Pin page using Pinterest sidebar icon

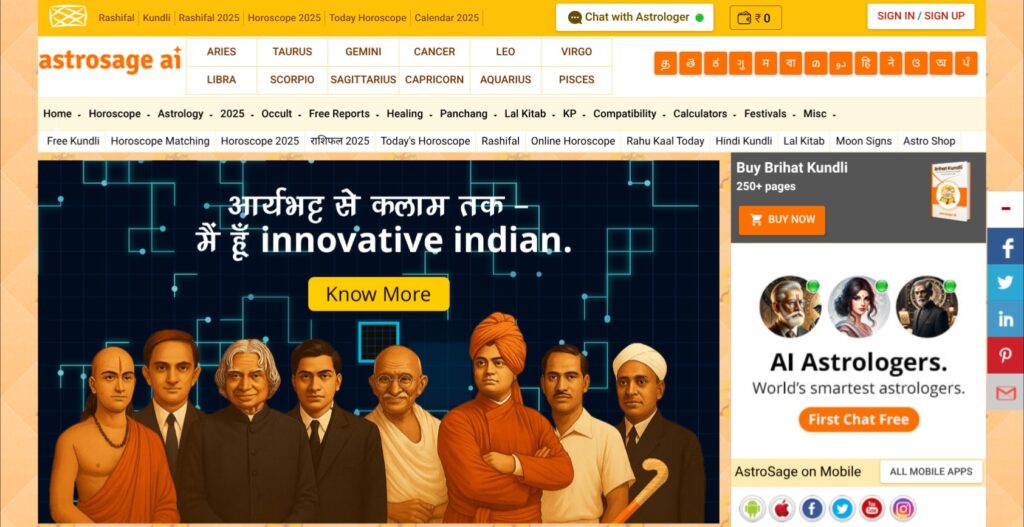coord(1006,355)
